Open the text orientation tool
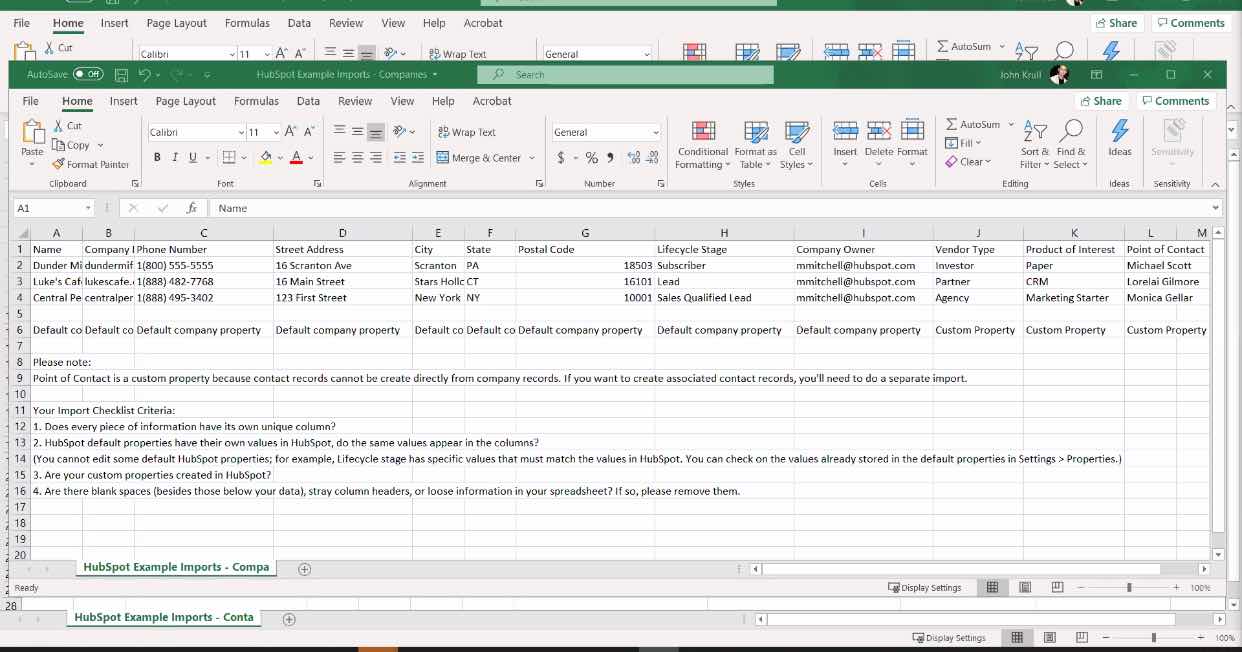 coord(400,132)
